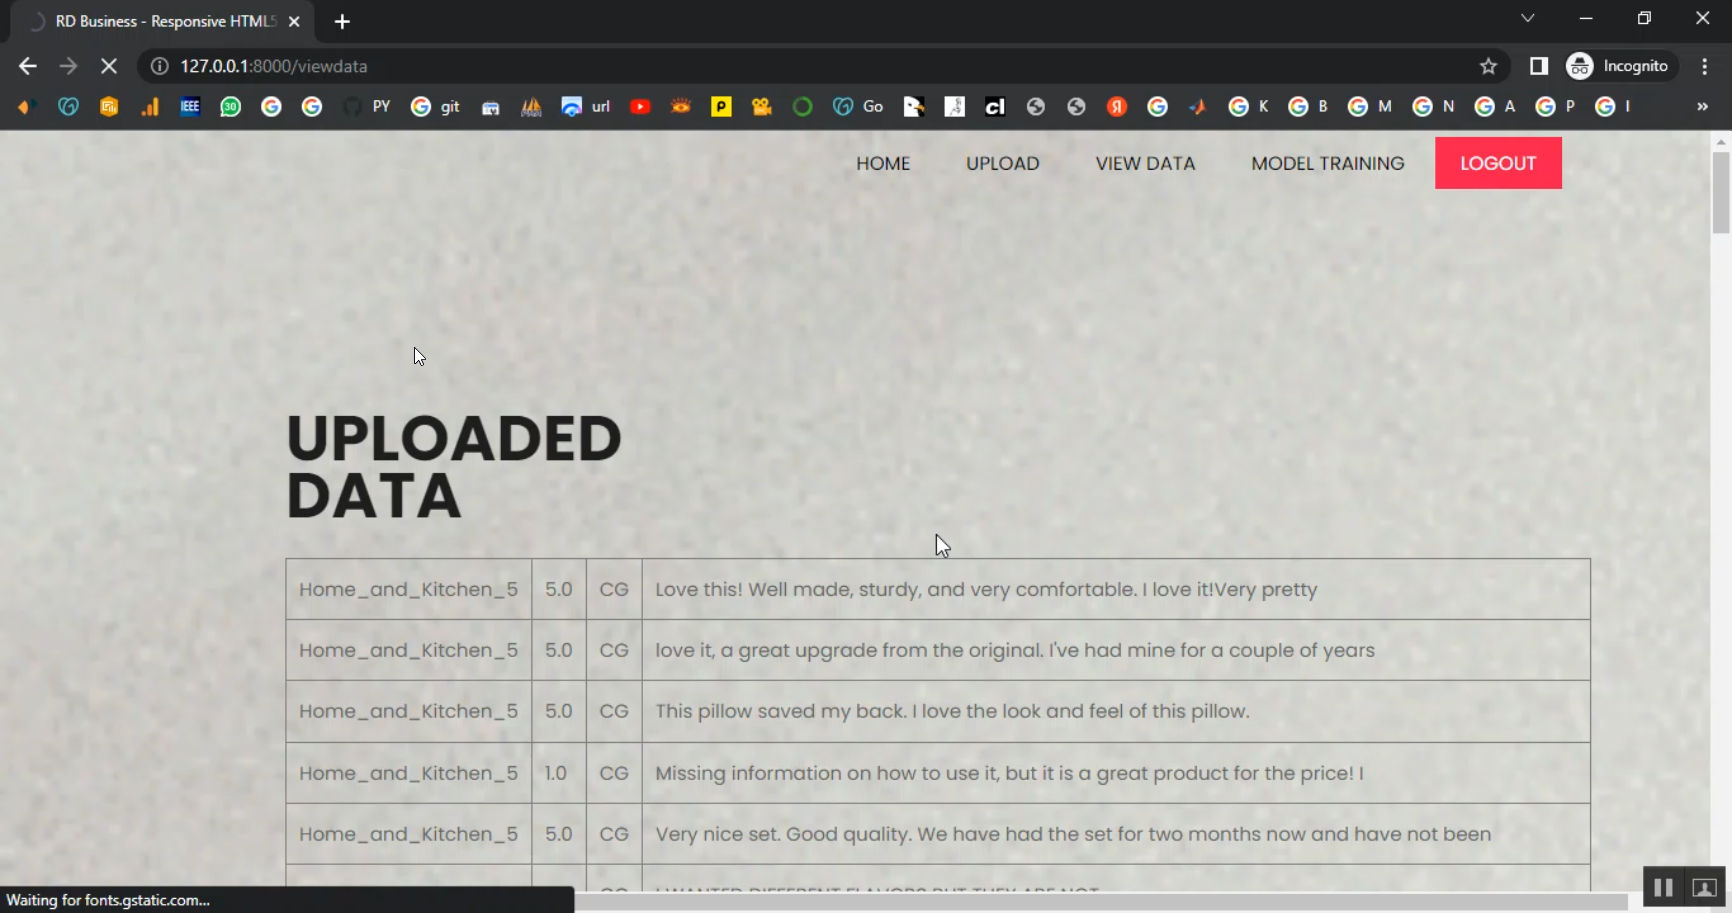View the site information icon
Viewport: 1732px width, 913px height.
coord(159,66)
